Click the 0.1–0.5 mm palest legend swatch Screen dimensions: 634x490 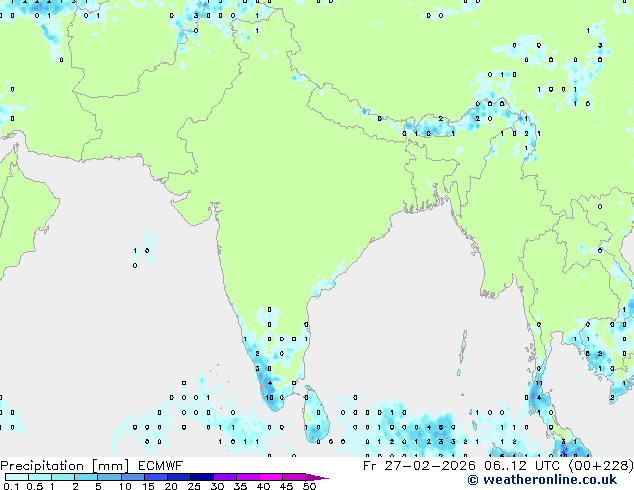point(17,477)
